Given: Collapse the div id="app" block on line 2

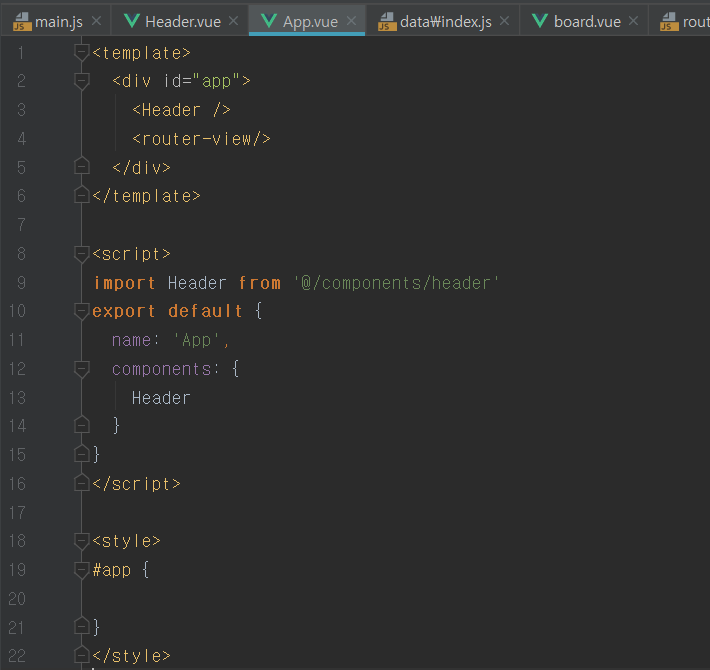Looking at the screenshot, I should pyautogui.click(x=82, y=81).
